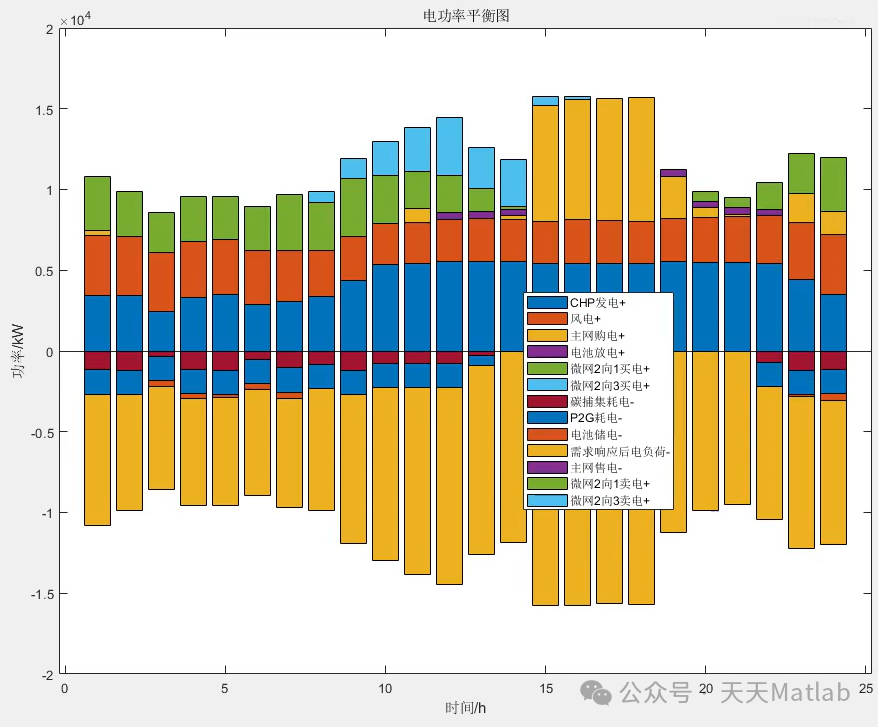Select the 主网售电- legend color swatch
The width and height of the screenshot is (878, 727).
(547, 468)
